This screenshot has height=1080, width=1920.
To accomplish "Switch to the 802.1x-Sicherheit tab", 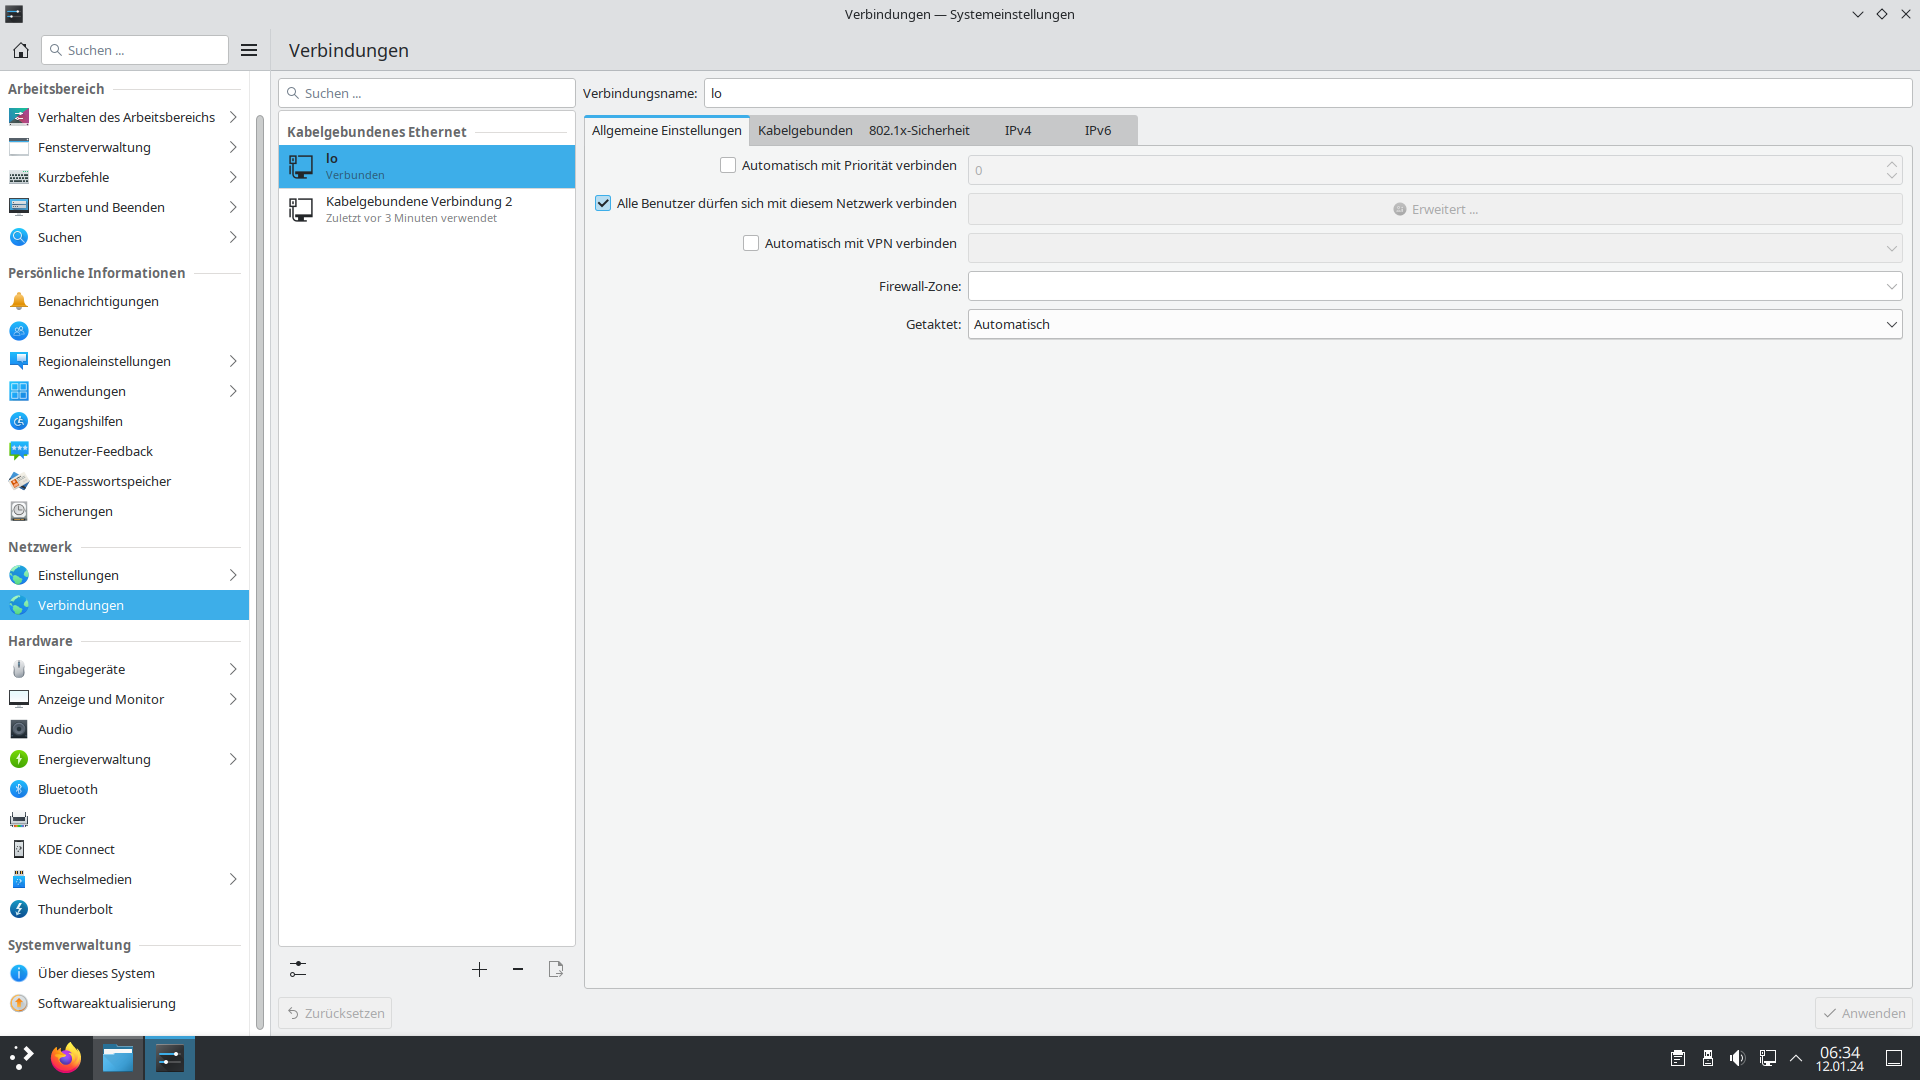I will pyautogui.click(x=918, y=131).
